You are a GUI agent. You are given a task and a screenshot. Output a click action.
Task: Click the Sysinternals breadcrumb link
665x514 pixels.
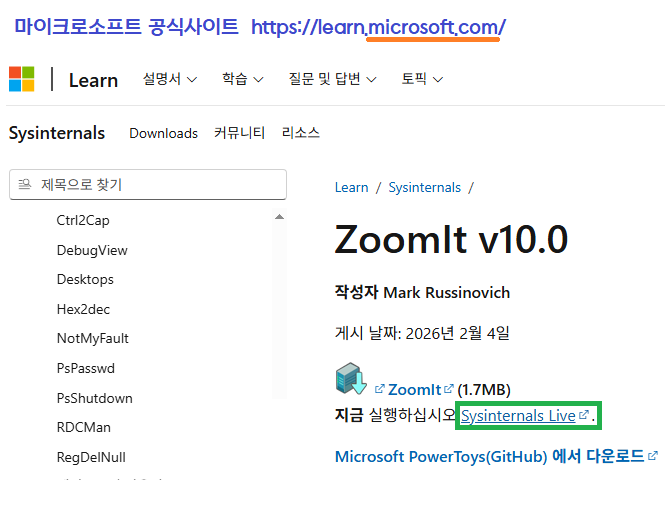pyautogui.click(x=425, y=187)
